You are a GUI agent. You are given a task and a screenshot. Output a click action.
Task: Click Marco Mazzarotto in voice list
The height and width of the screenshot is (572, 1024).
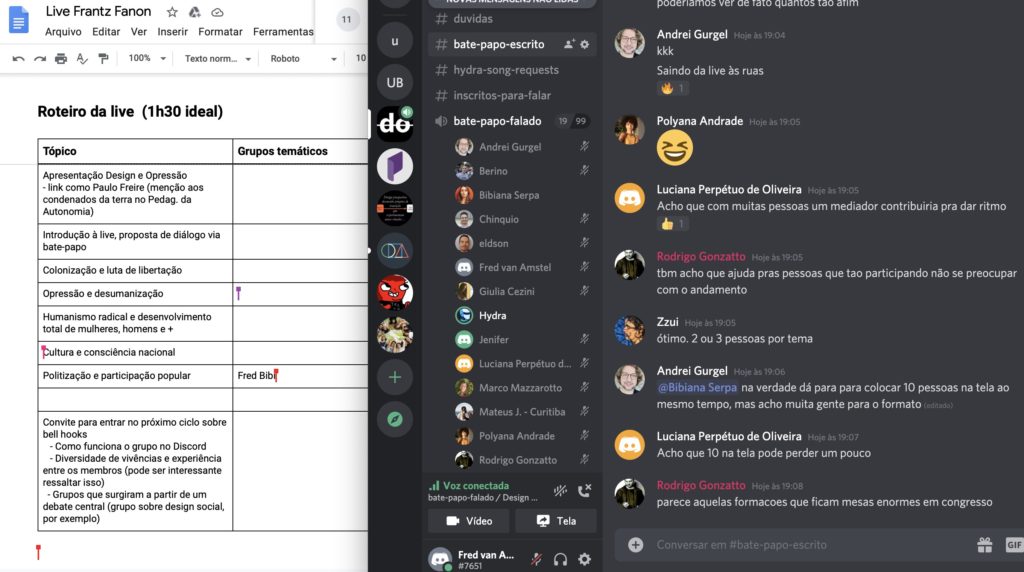[x=522, y=388]
